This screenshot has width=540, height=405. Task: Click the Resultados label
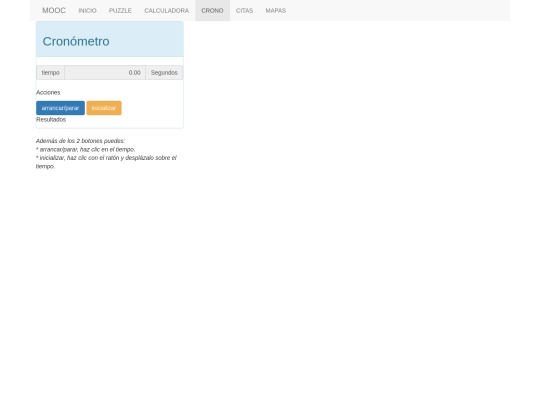(51, 120)
